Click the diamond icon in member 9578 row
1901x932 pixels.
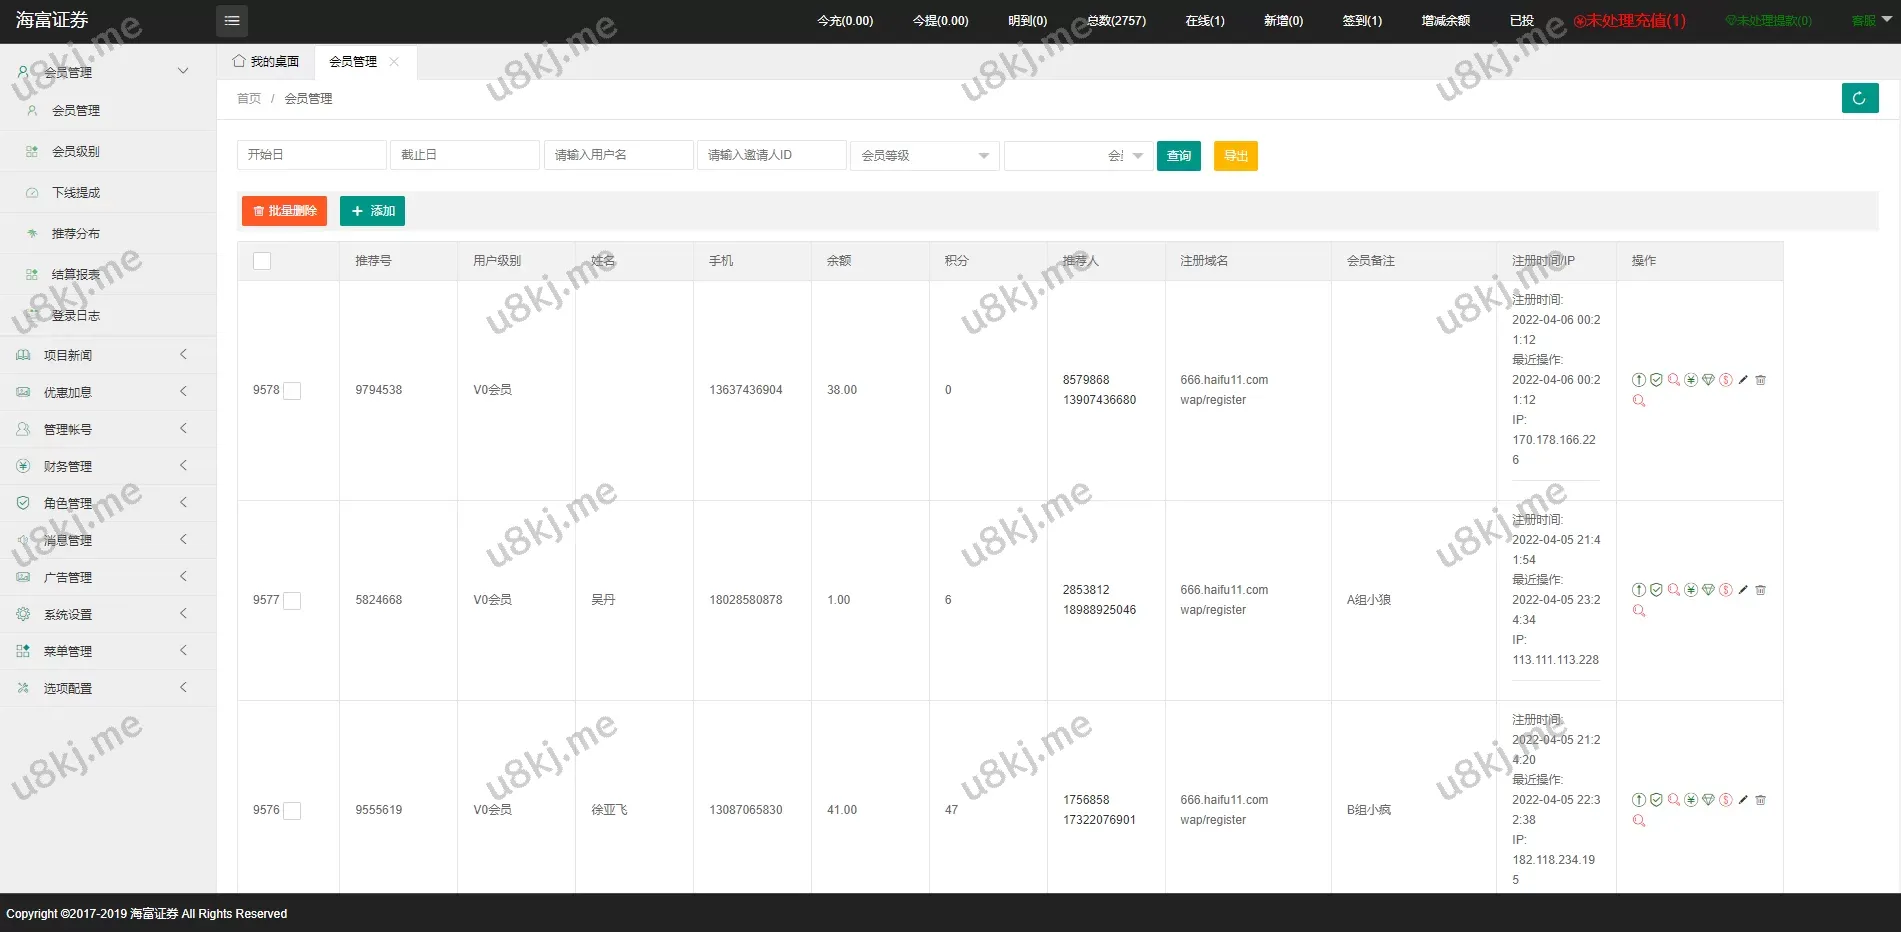tap(1708, 380)
